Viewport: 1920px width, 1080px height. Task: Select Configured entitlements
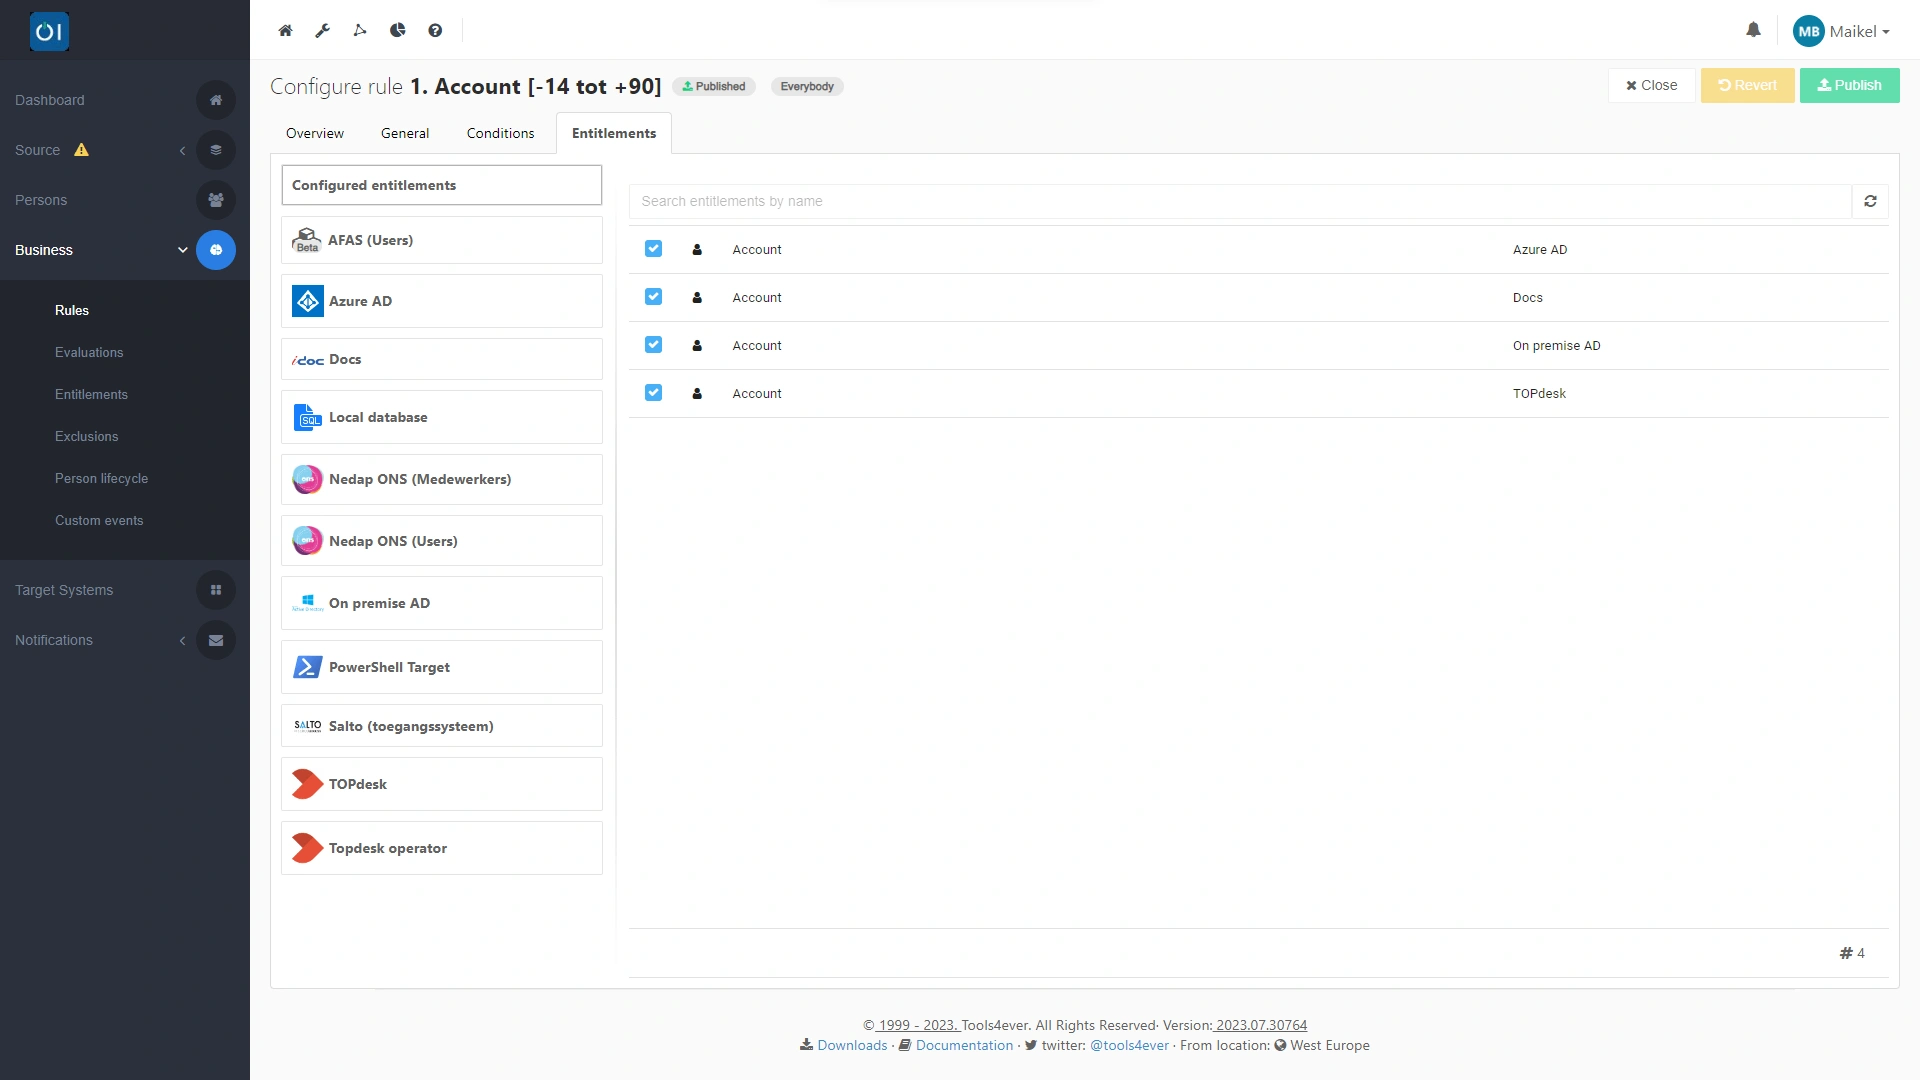[441, 185]
